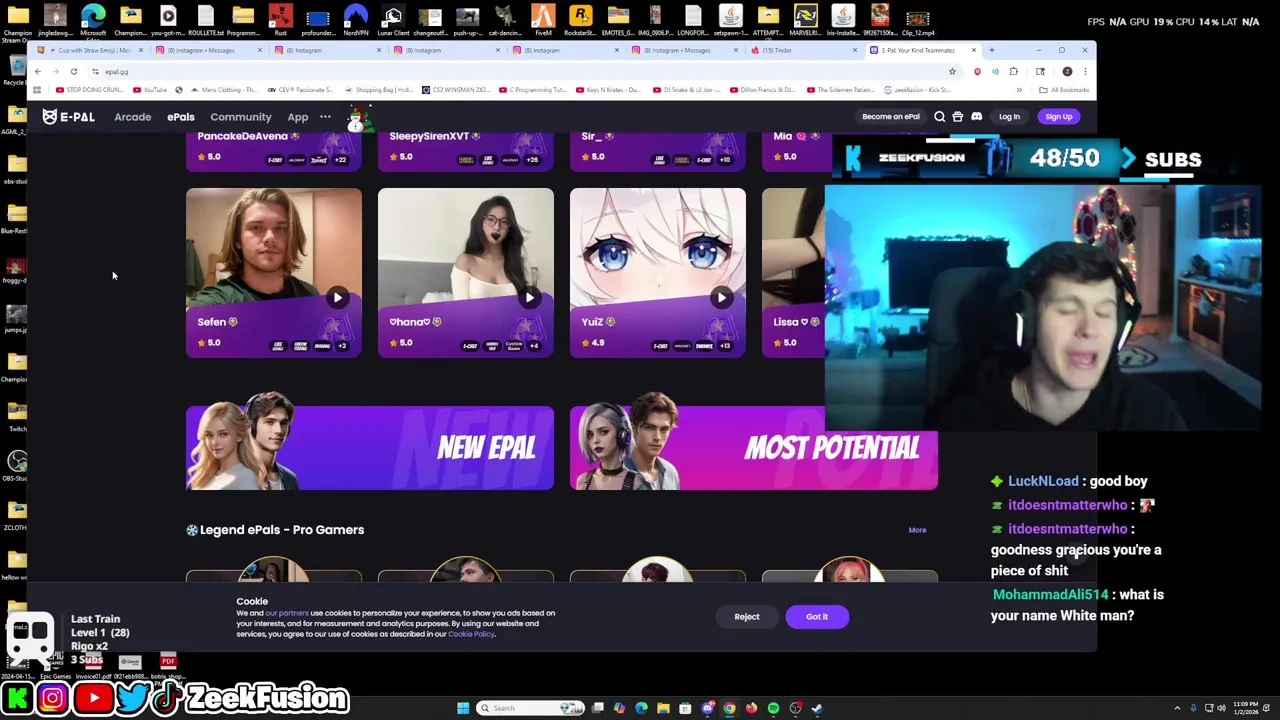Click the E-PAL logo in the header

[68, 117]
